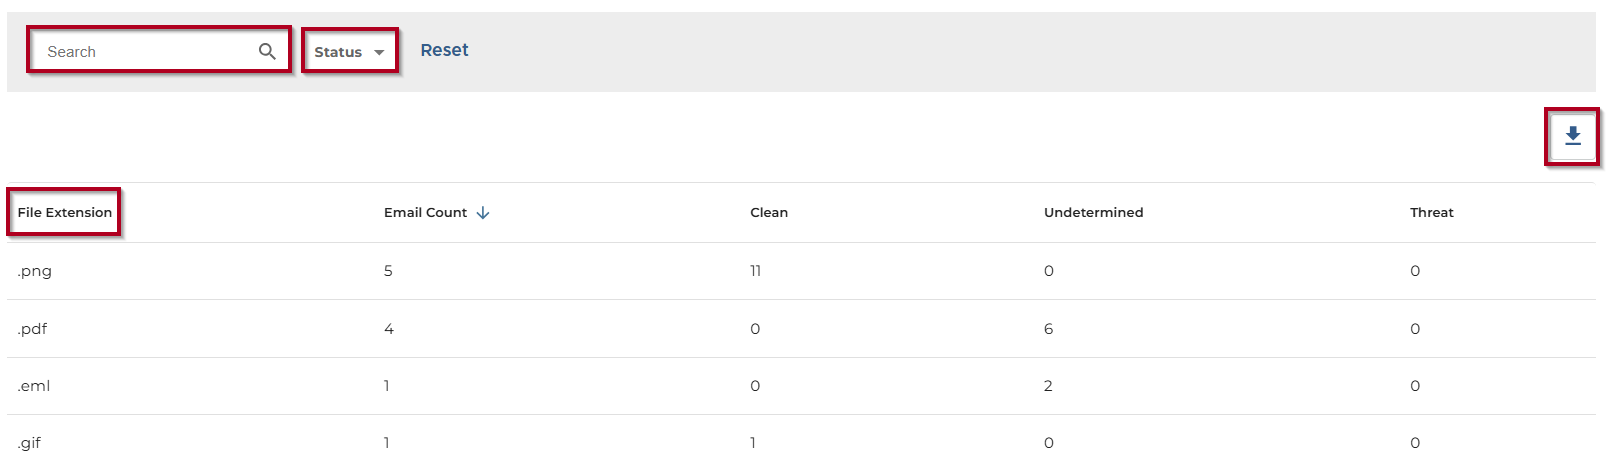Sort by Email Count column header
Image resolution: width=1607 pixels, height=464 pixels.
[x=425, y=212]
